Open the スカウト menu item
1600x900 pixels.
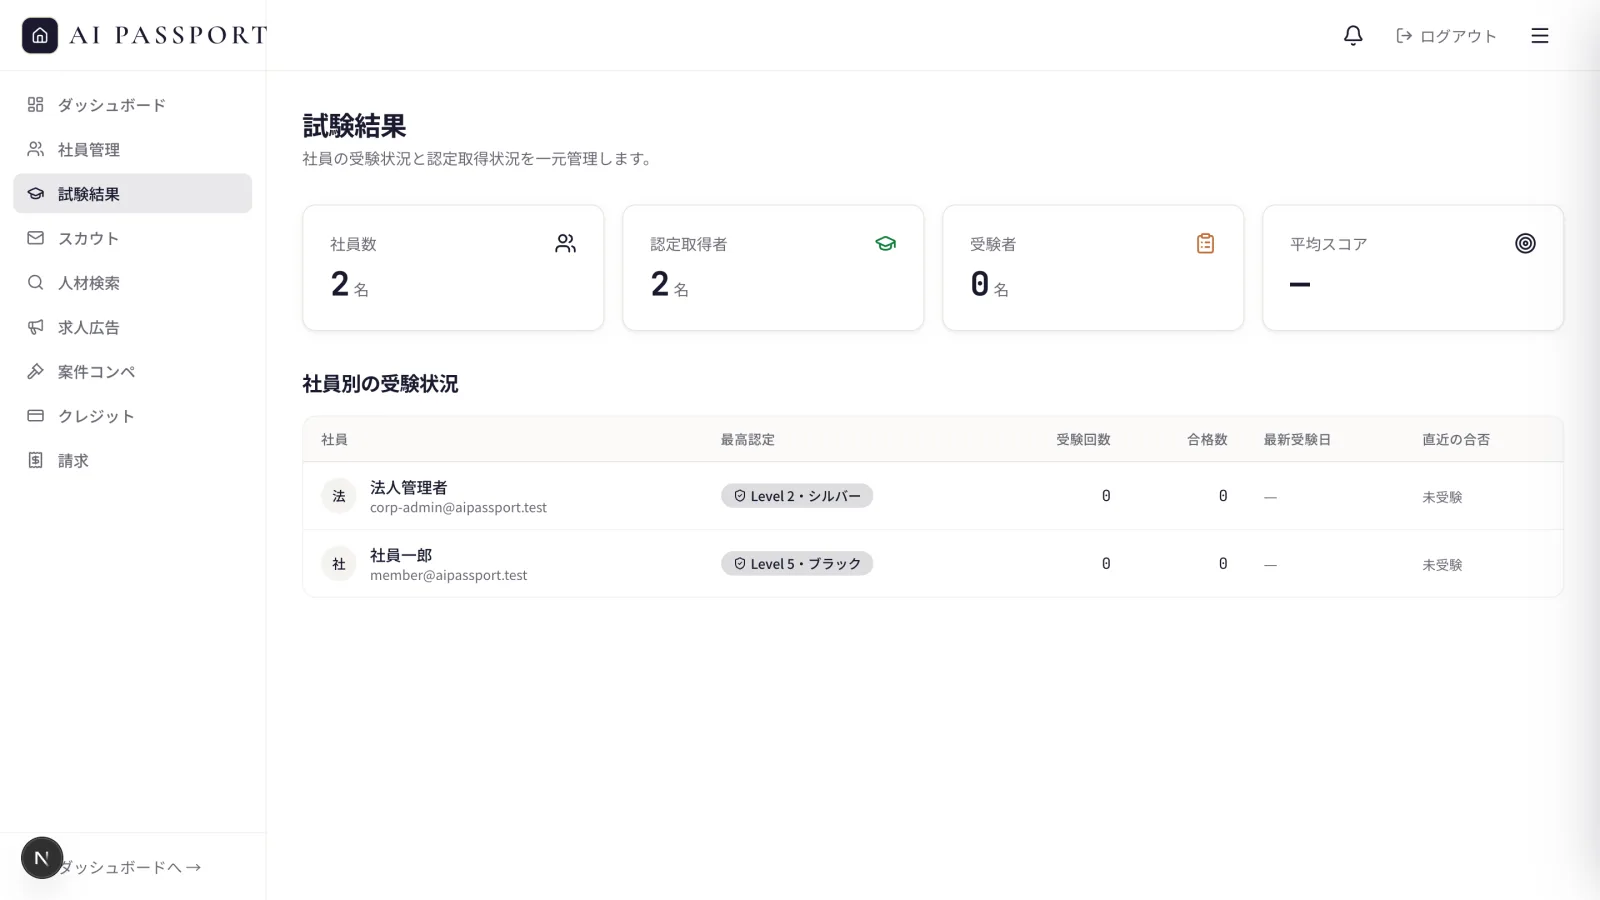pyautogui.click(x=132, y=238)
